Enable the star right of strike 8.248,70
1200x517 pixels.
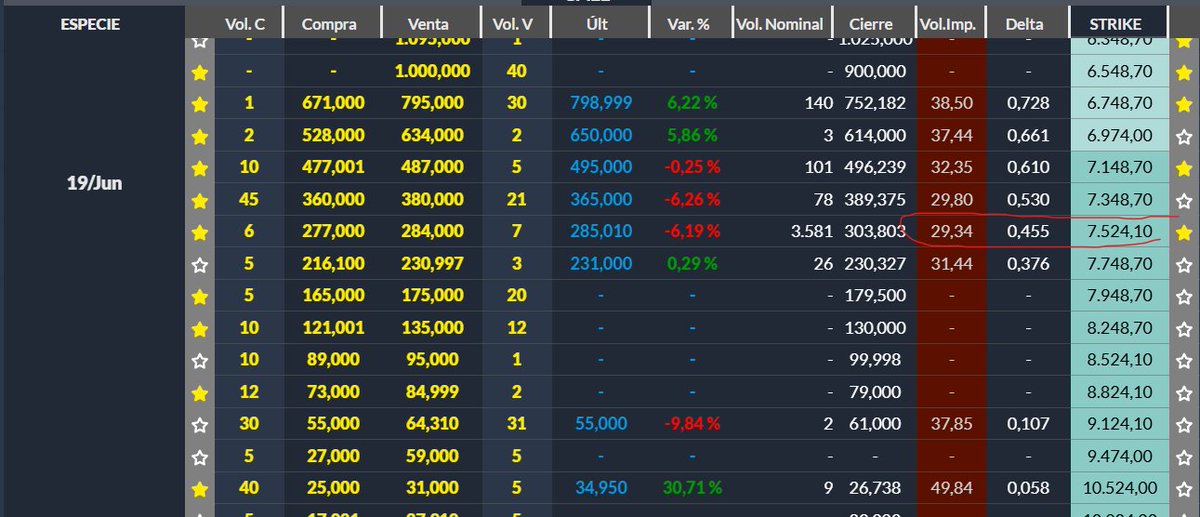pos(1184,328)
